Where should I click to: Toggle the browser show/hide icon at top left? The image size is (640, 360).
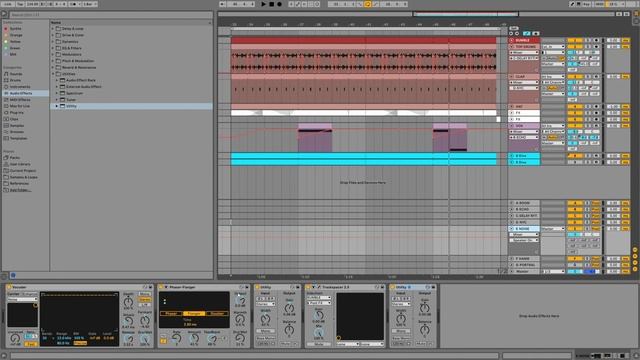click(x=4, y=13)
